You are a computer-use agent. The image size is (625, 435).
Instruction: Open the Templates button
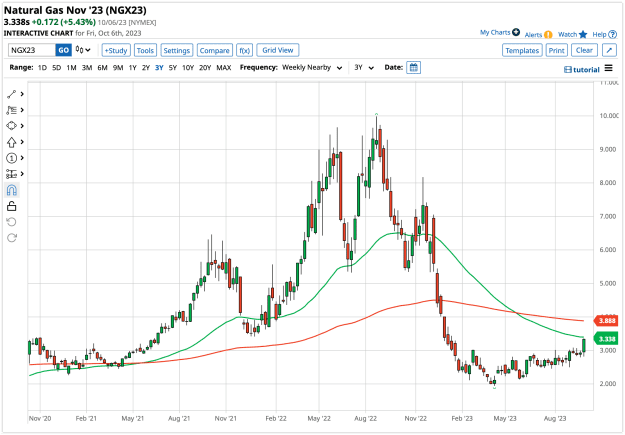[522, 50]
